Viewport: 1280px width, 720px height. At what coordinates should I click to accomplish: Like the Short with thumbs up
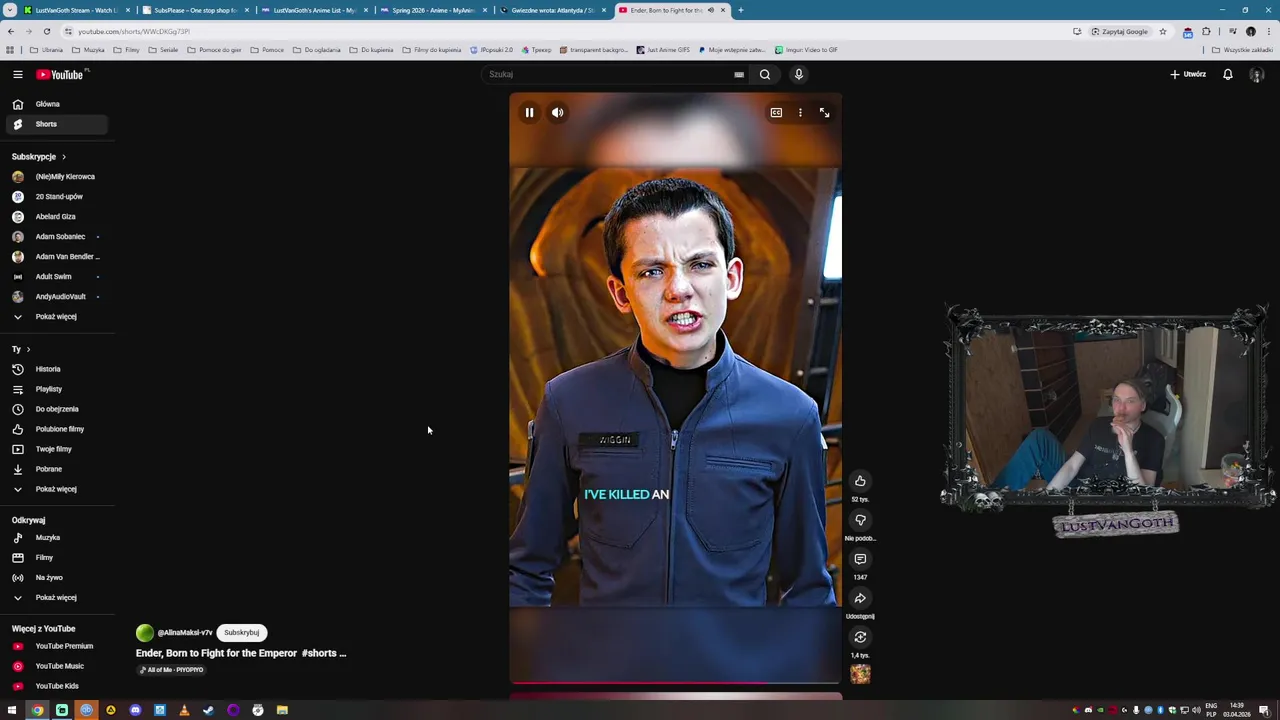pos(860,481)
